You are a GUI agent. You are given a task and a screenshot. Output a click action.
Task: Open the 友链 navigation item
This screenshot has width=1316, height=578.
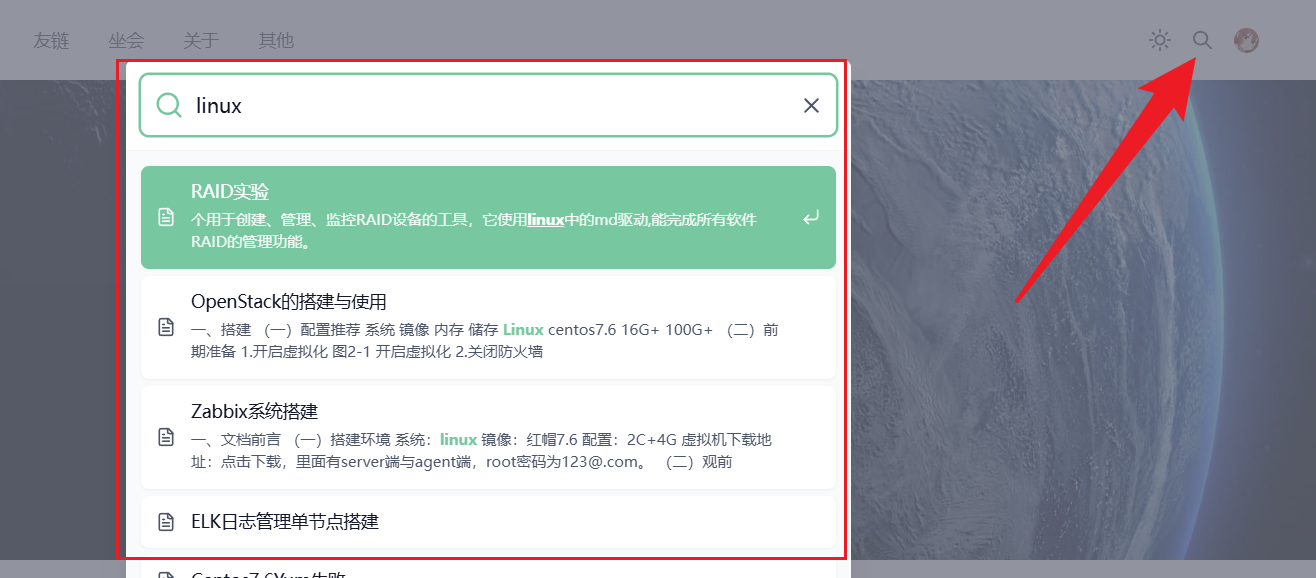coord(51,41)
